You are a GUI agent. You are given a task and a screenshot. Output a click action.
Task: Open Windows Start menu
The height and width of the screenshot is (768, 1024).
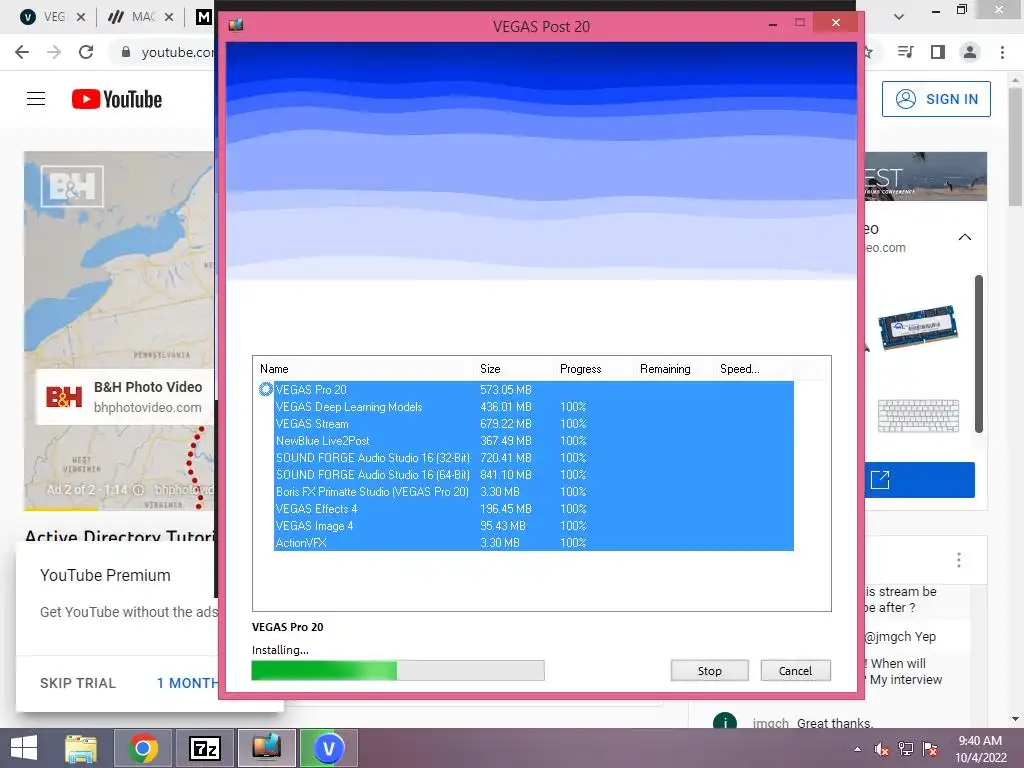click(24, 748)
